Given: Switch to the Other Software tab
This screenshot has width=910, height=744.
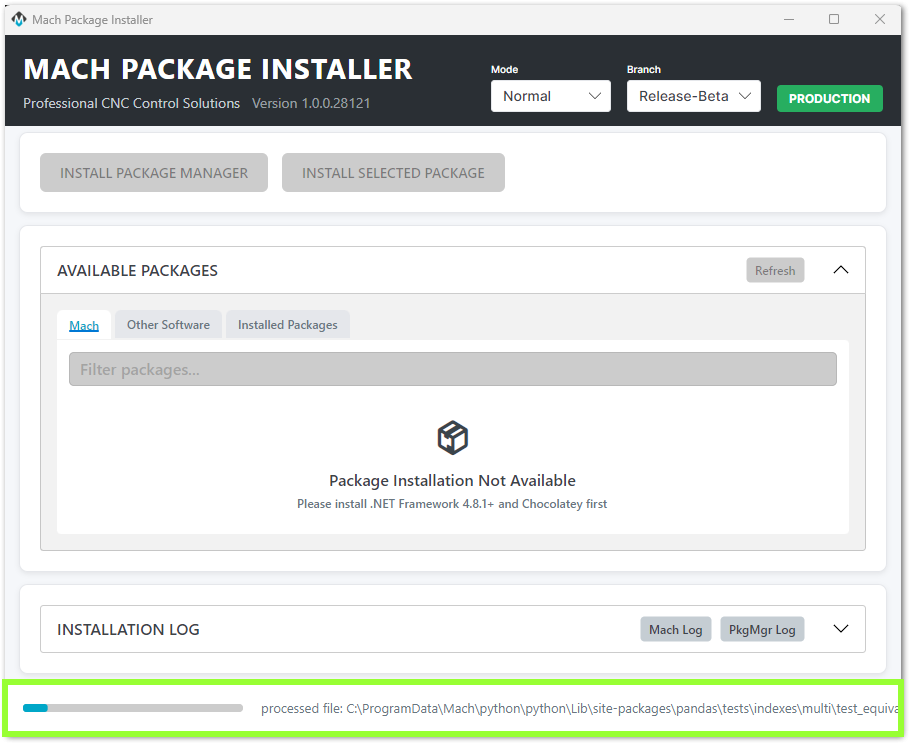Looking at the screenshot, I should point(168,325).
